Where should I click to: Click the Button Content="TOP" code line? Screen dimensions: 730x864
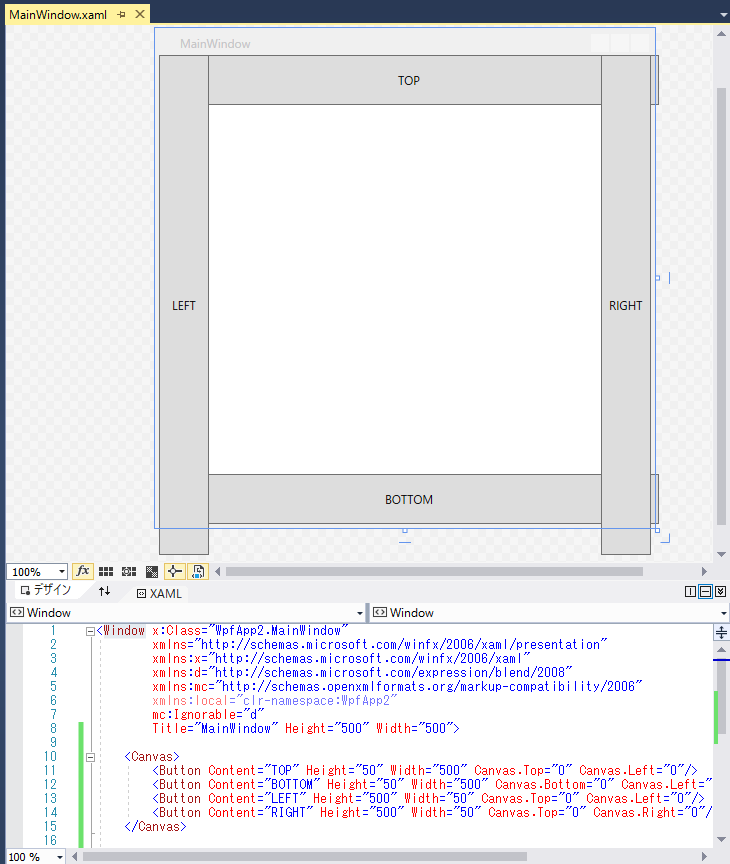tap(425, 770)
